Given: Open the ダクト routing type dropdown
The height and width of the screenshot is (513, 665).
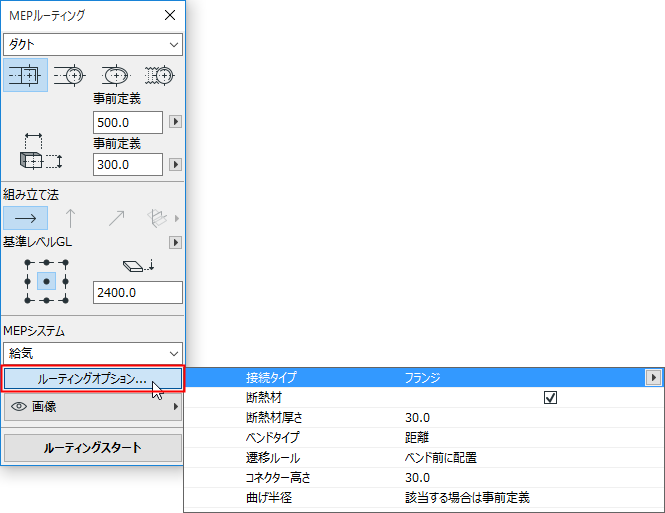Looking at the screenshot, I should 93,45.
